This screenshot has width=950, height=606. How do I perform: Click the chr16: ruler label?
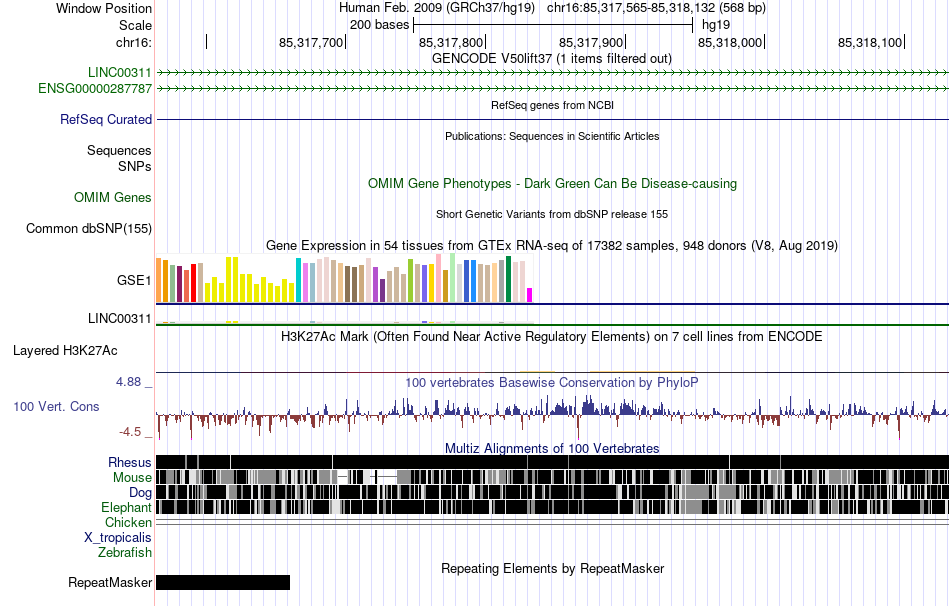(x=133, y=42)
